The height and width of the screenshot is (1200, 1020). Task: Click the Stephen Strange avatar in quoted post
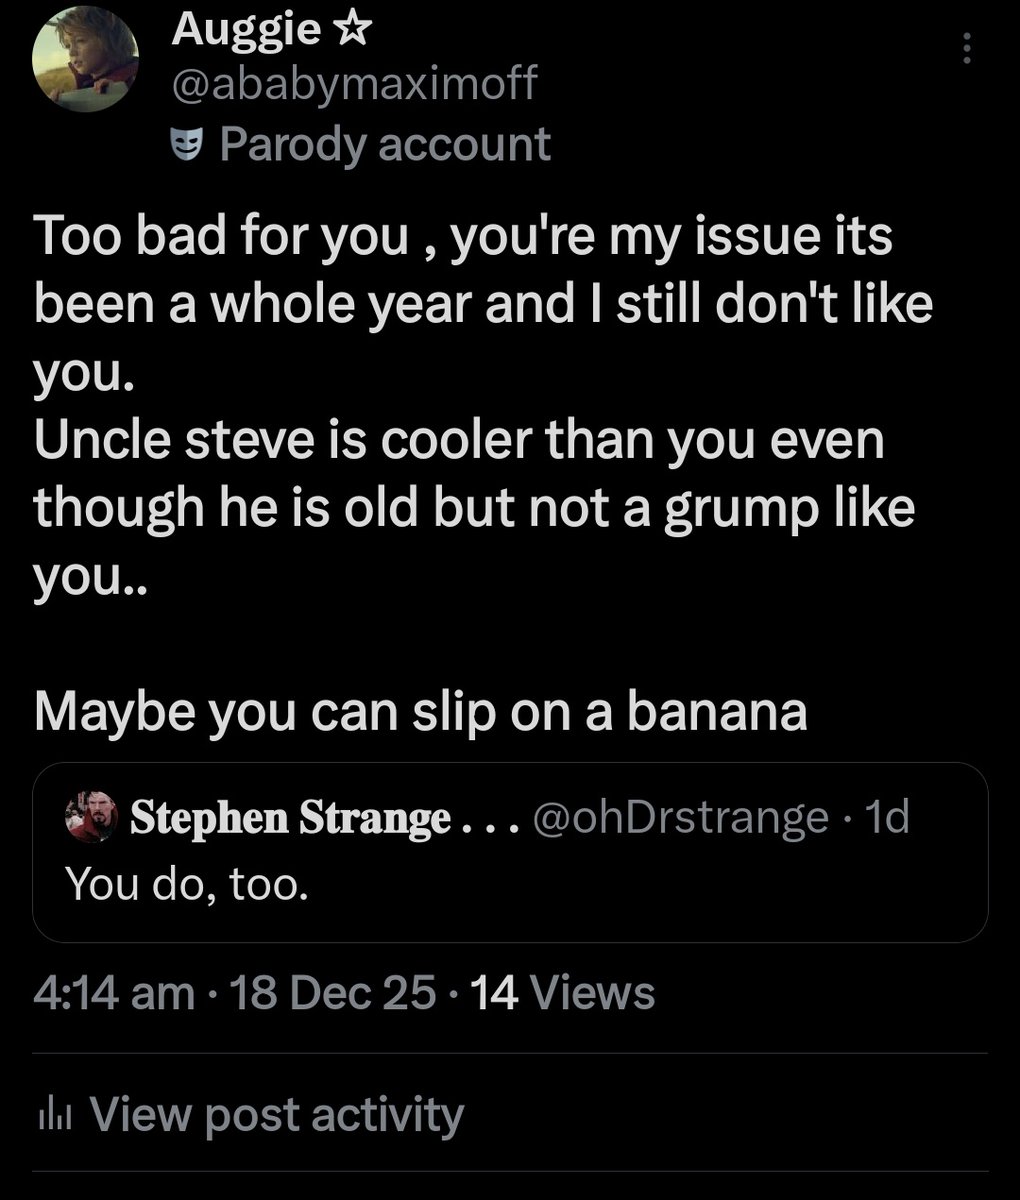click(x=91, y=819)
